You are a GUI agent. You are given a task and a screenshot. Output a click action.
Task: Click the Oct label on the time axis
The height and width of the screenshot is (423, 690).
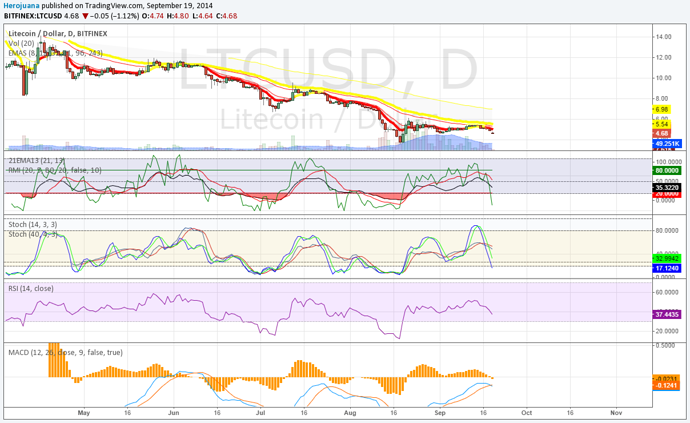[526, 413]
